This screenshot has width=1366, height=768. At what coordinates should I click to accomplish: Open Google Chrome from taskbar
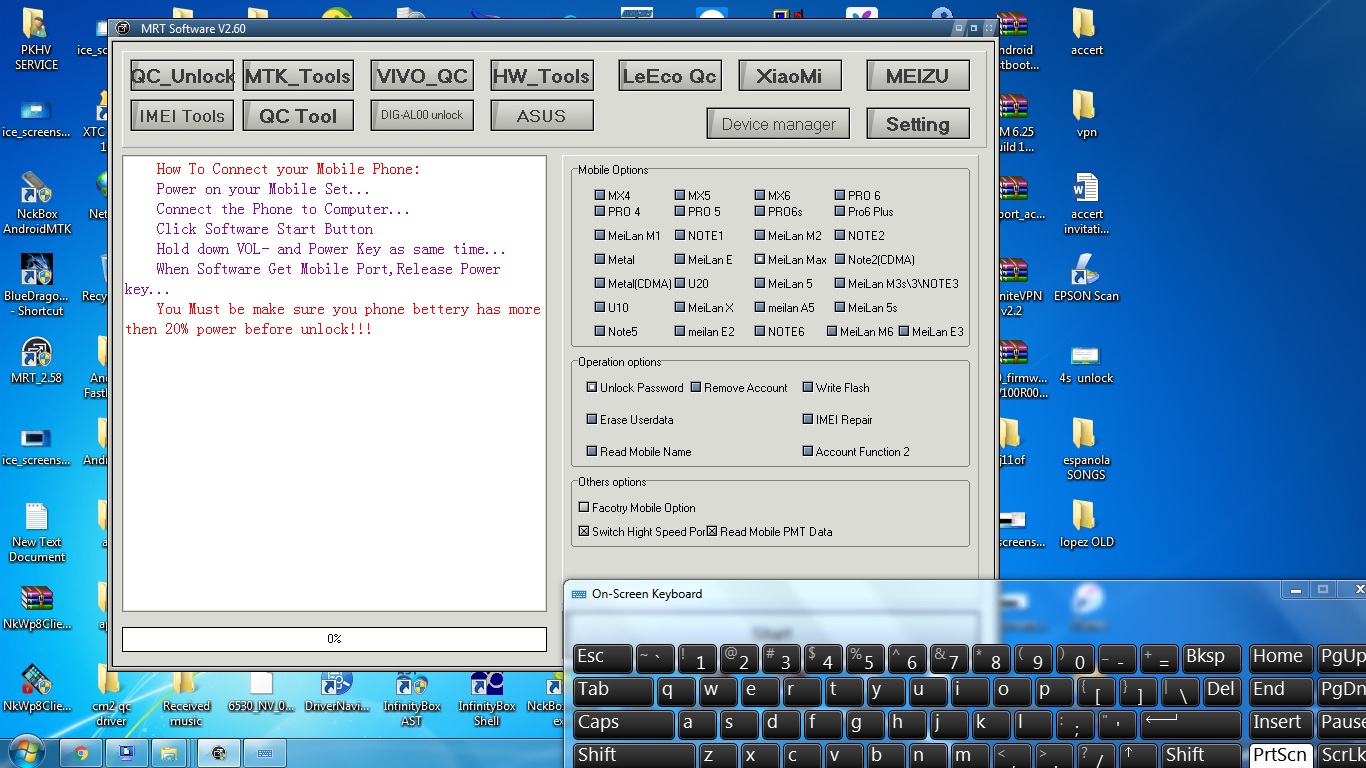81,753
